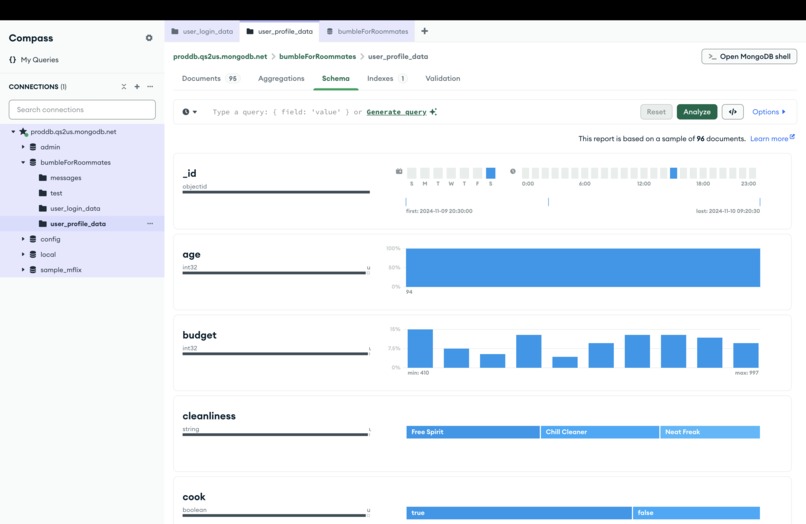Image resolution: width=806 pixels, height=524 pixels.
Task: Click favorite star icon of proddb connection
Action: click(x=23, y=132)
